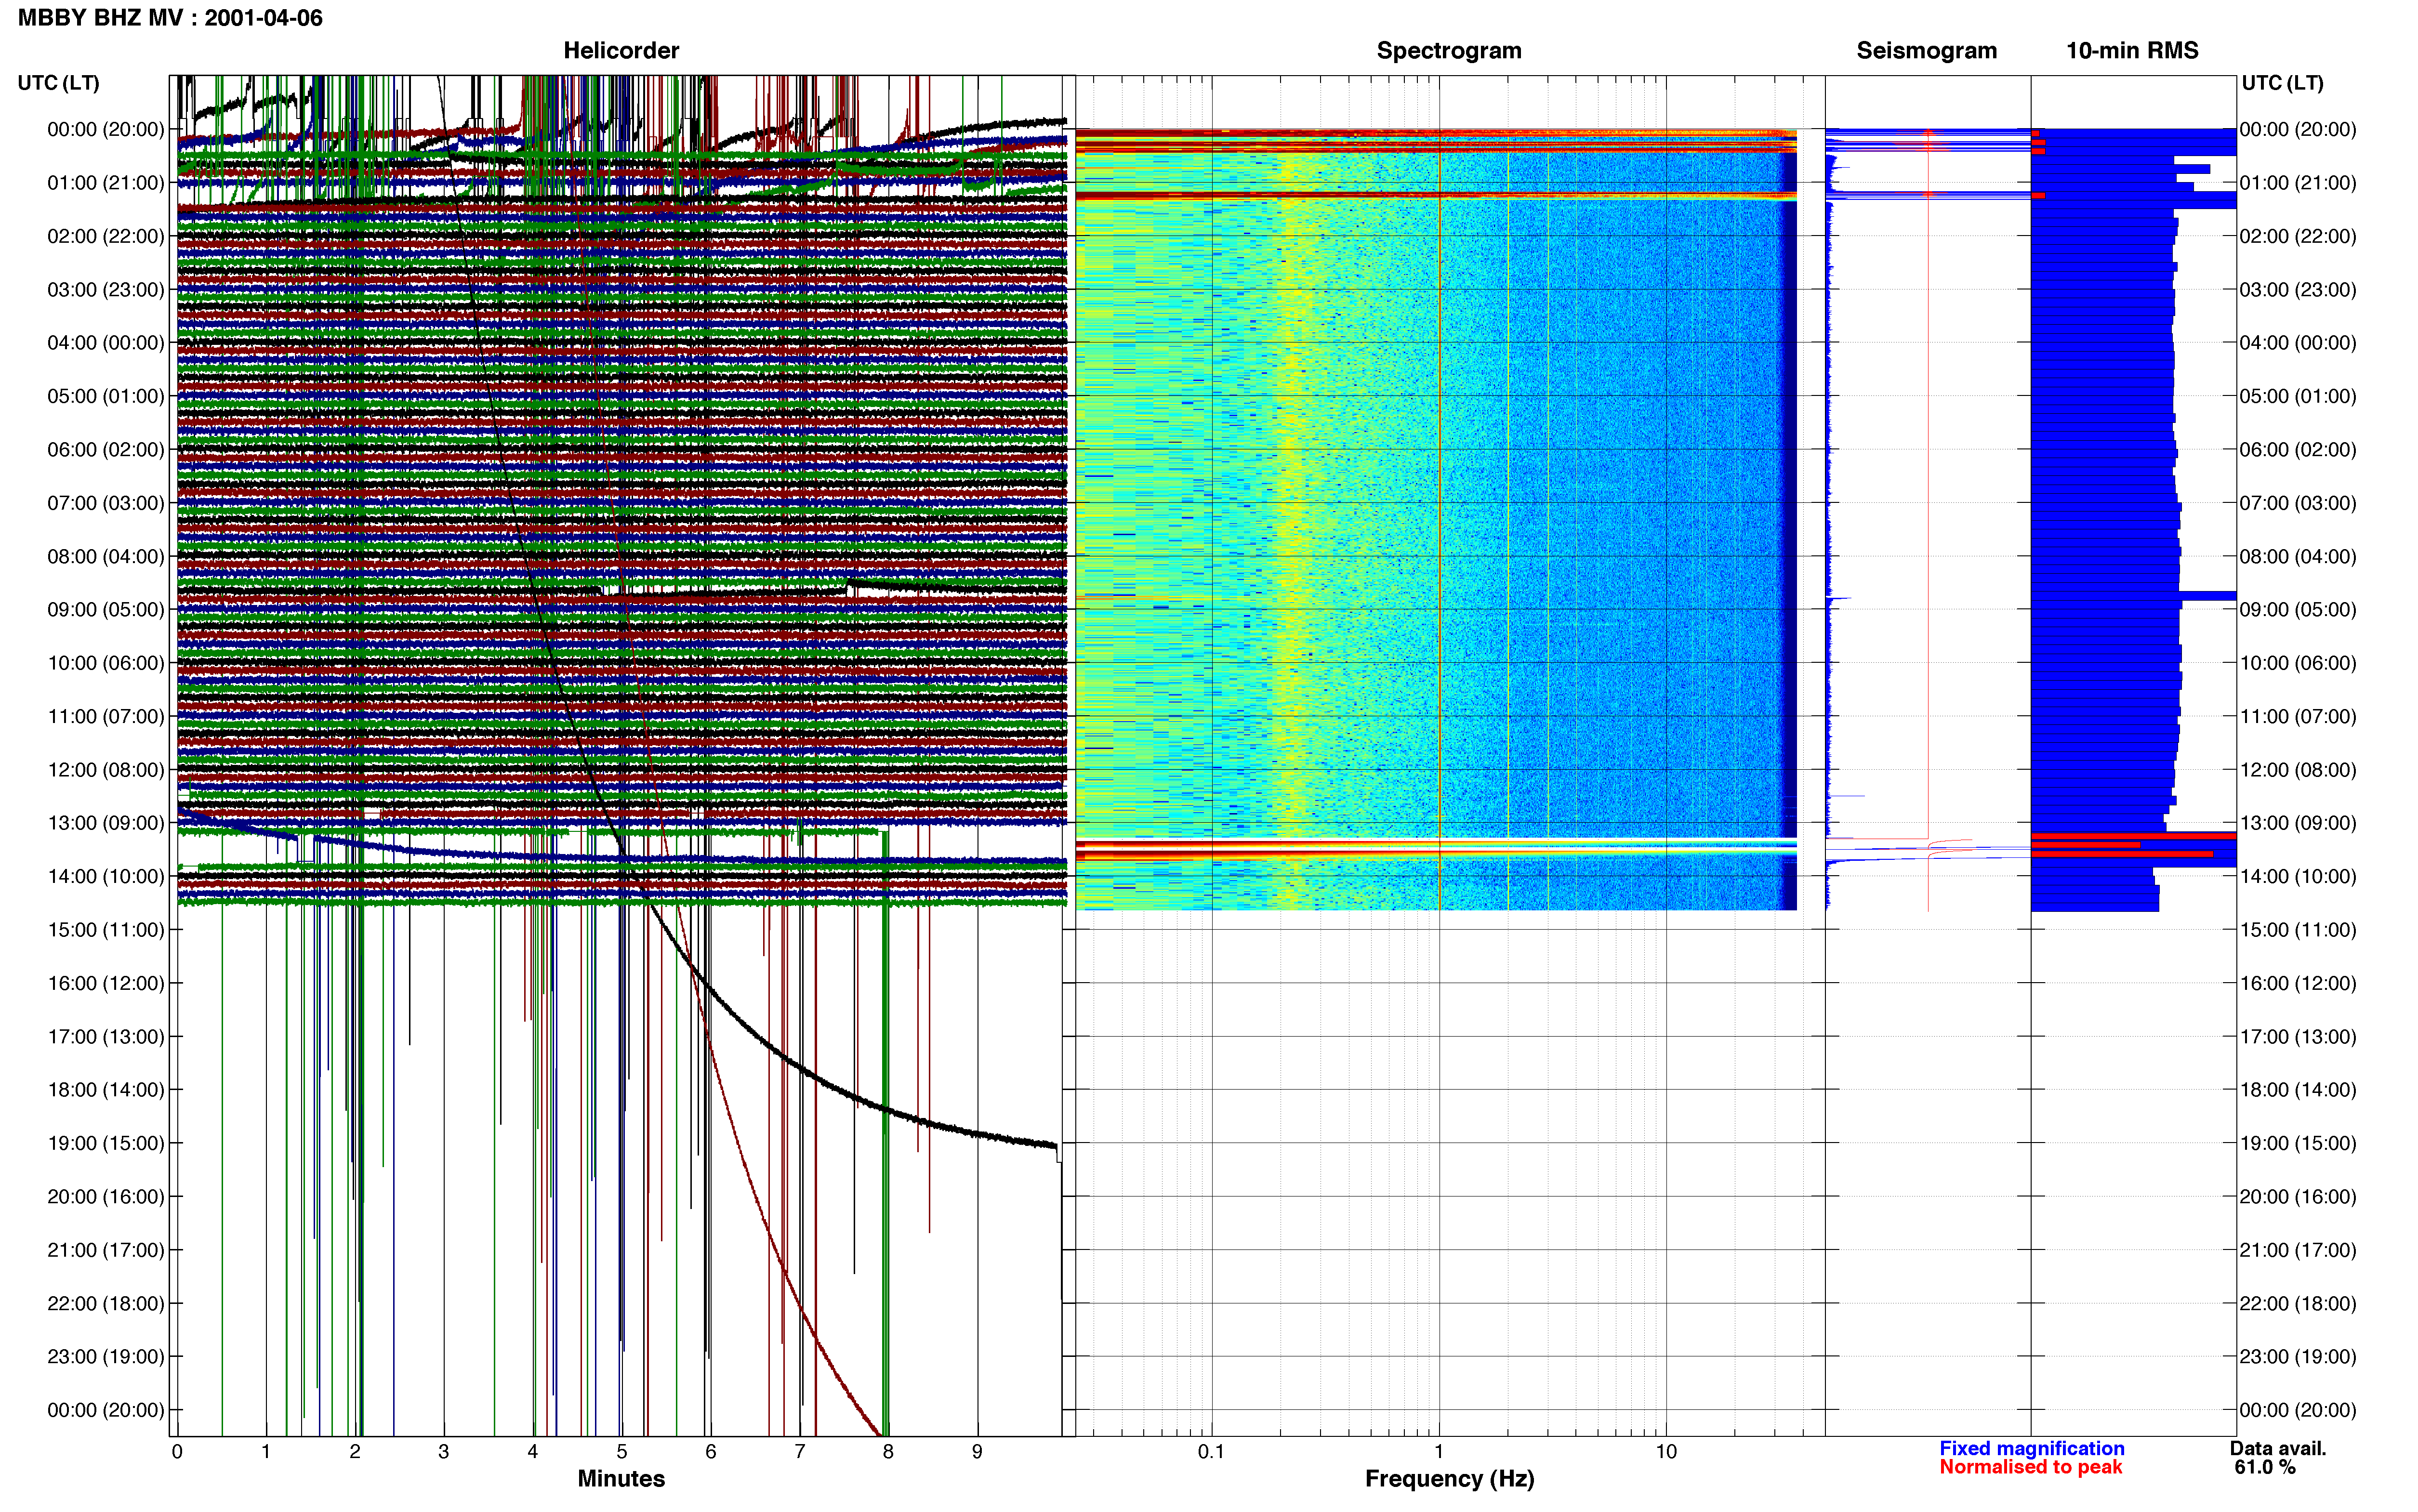Click the 'Minutes' x-axis label
This screenshot has width=2418, height=1512.
point(621,1478)
